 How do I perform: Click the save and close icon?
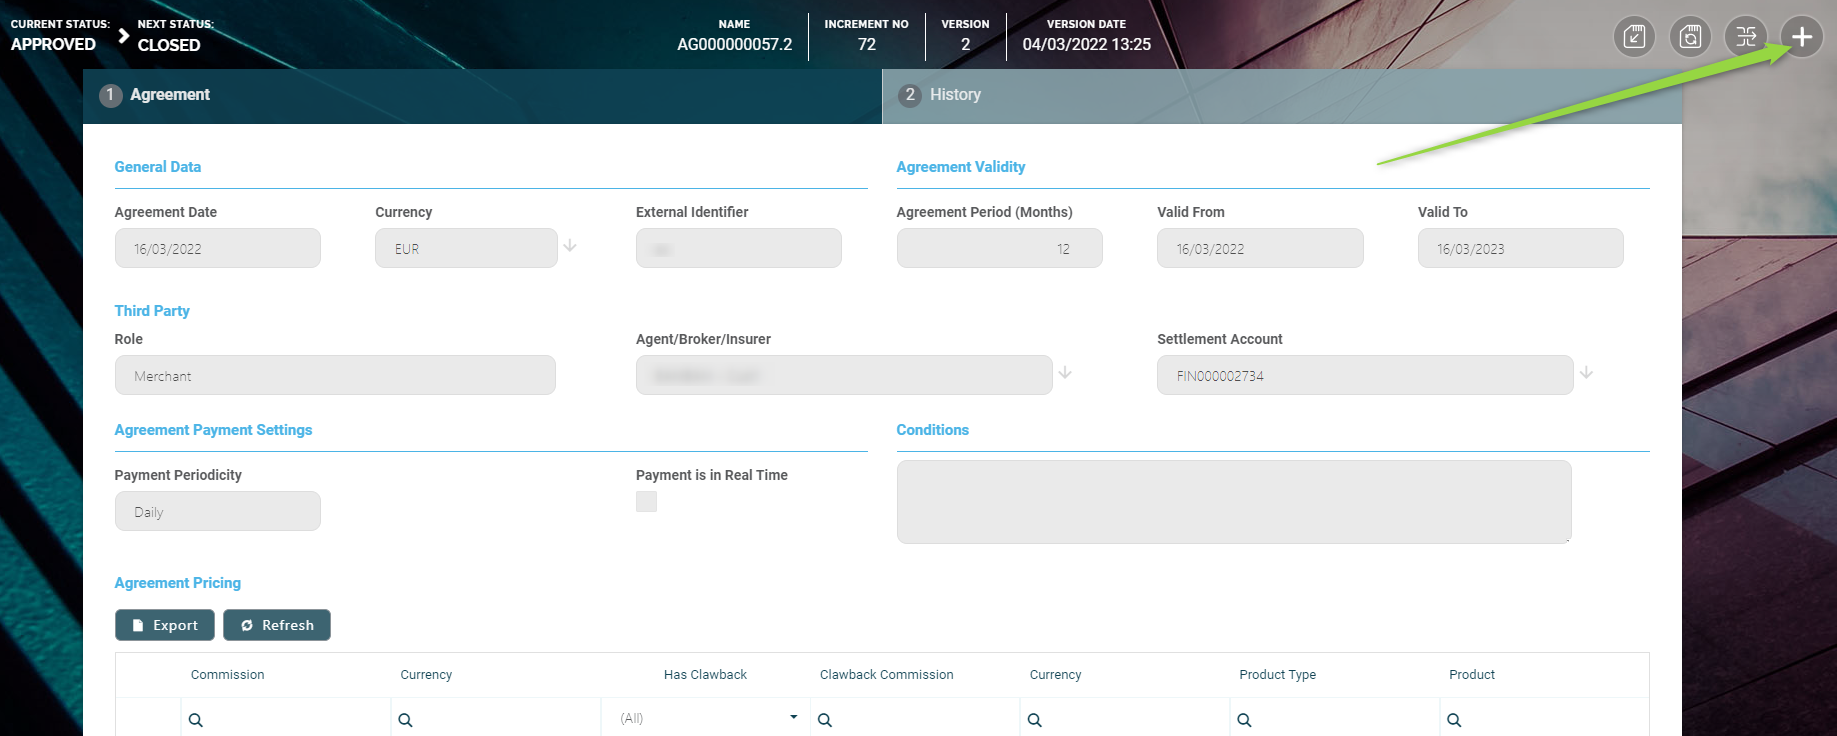1634,37
